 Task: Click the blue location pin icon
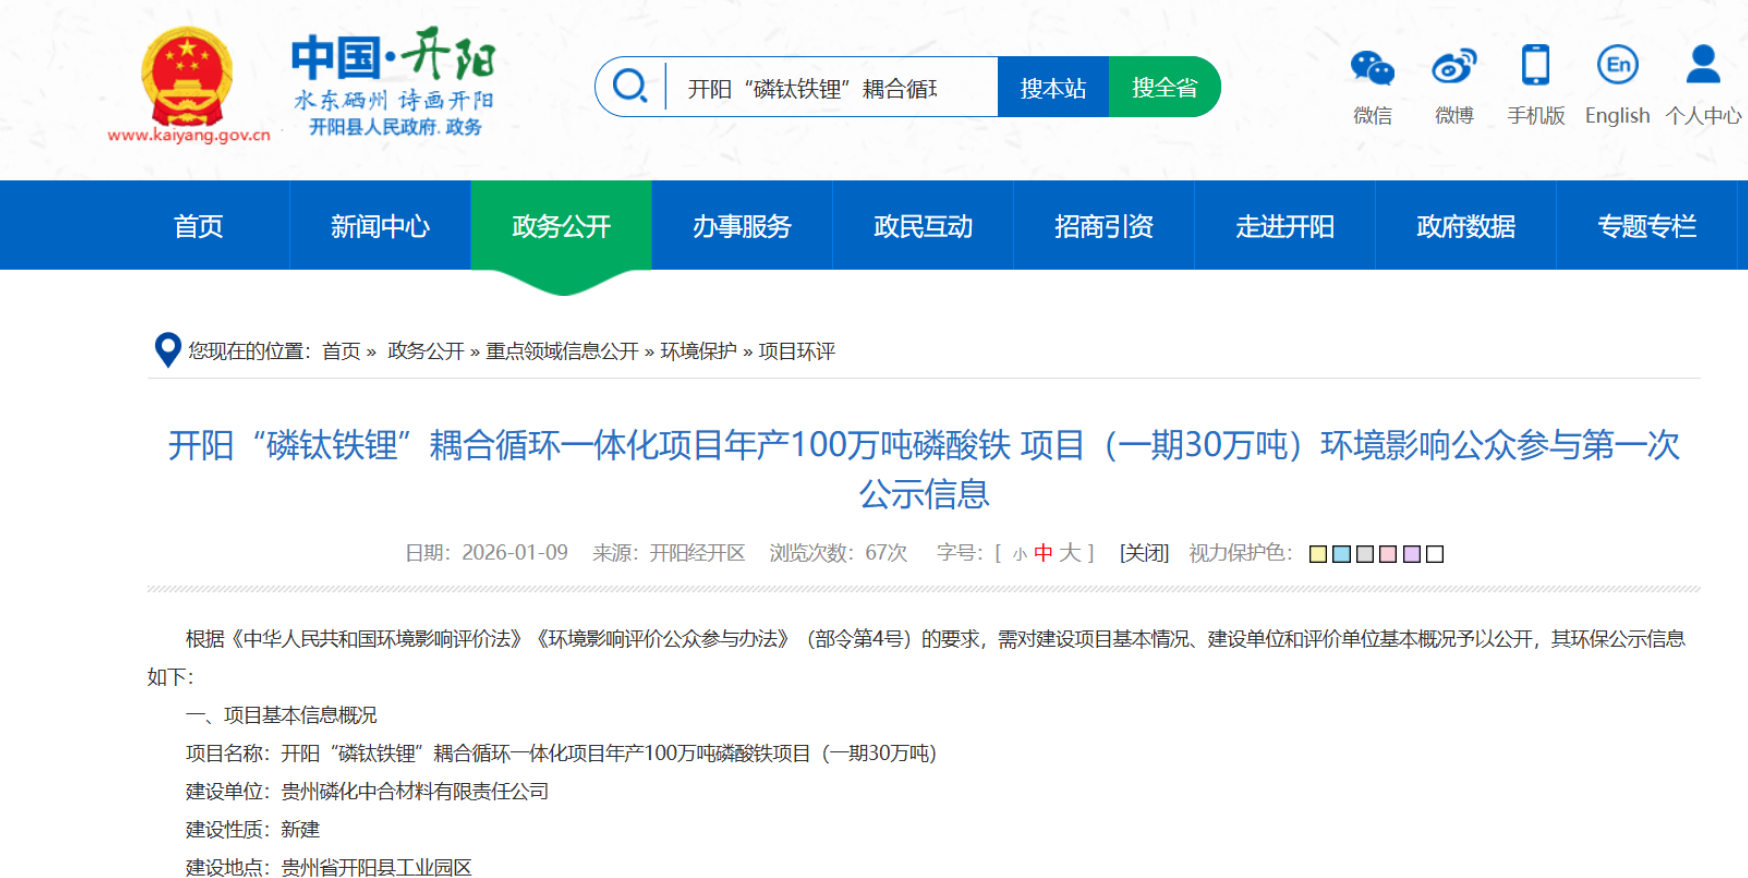[x=167, y=350]
